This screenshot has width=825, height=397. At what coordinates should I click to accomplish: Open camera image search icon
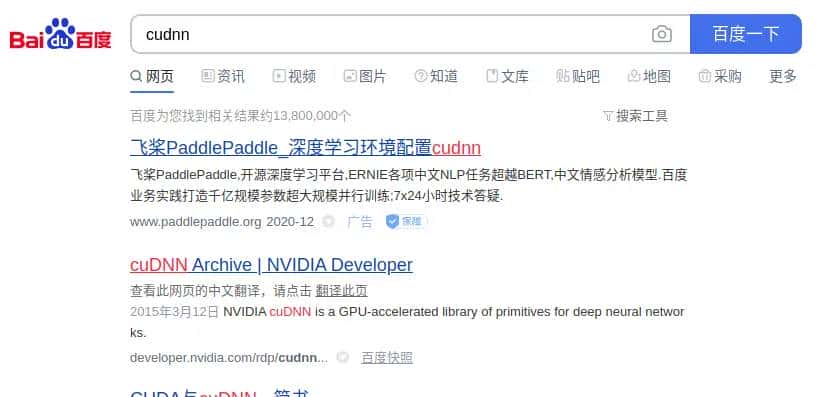pos(661,35)
